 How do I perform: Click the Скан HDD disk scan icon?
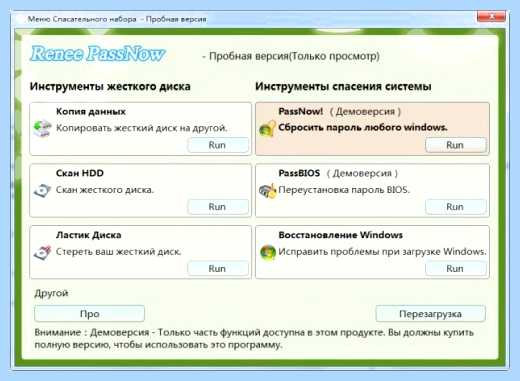pos(42,190)
